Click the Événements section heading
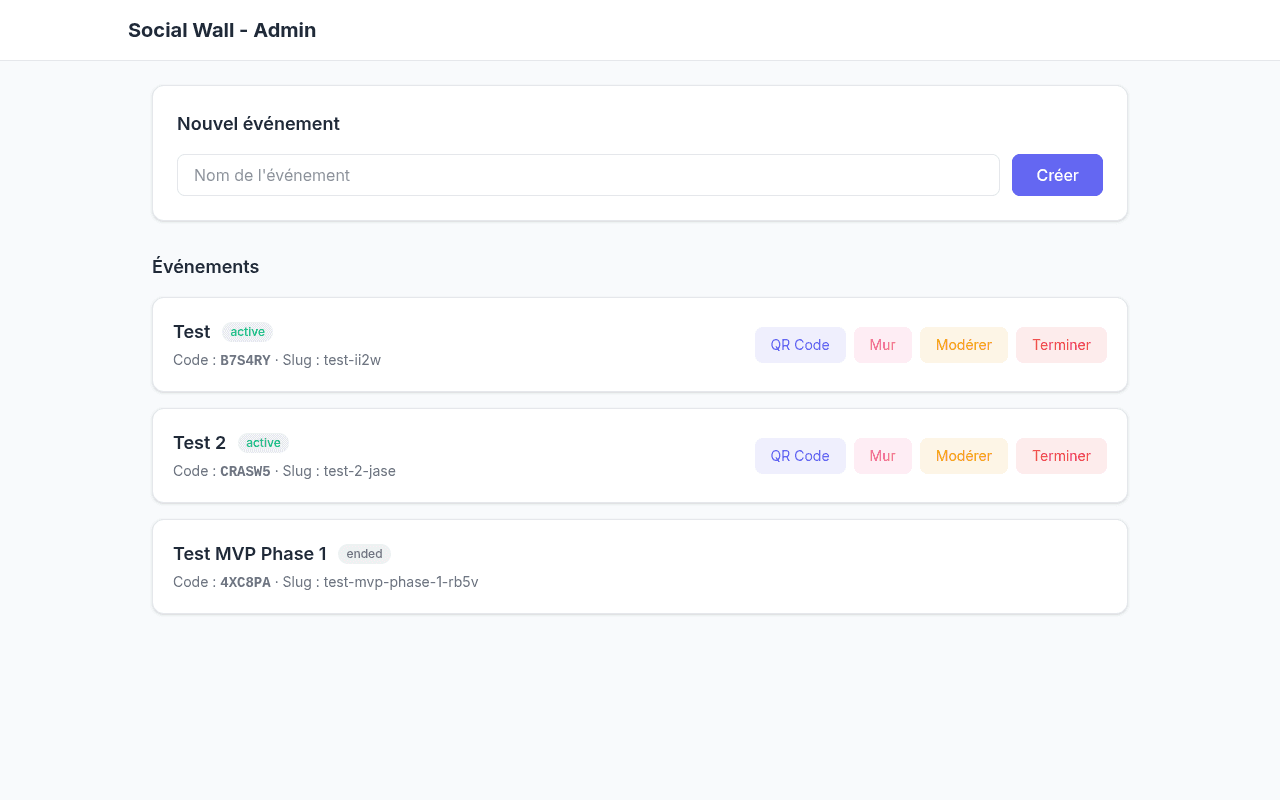Viewport: 1280px width, 800px height. (x=205, y=267)
